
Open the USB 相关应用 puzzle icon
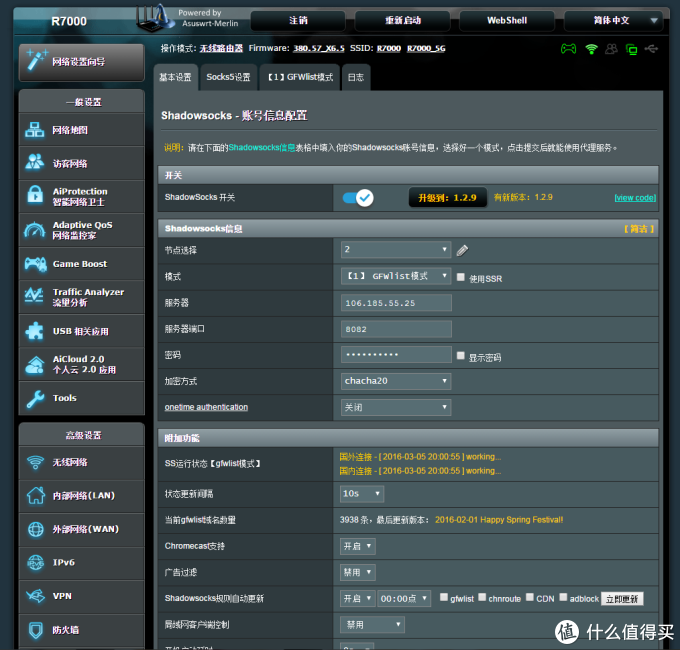coord(35,331)
